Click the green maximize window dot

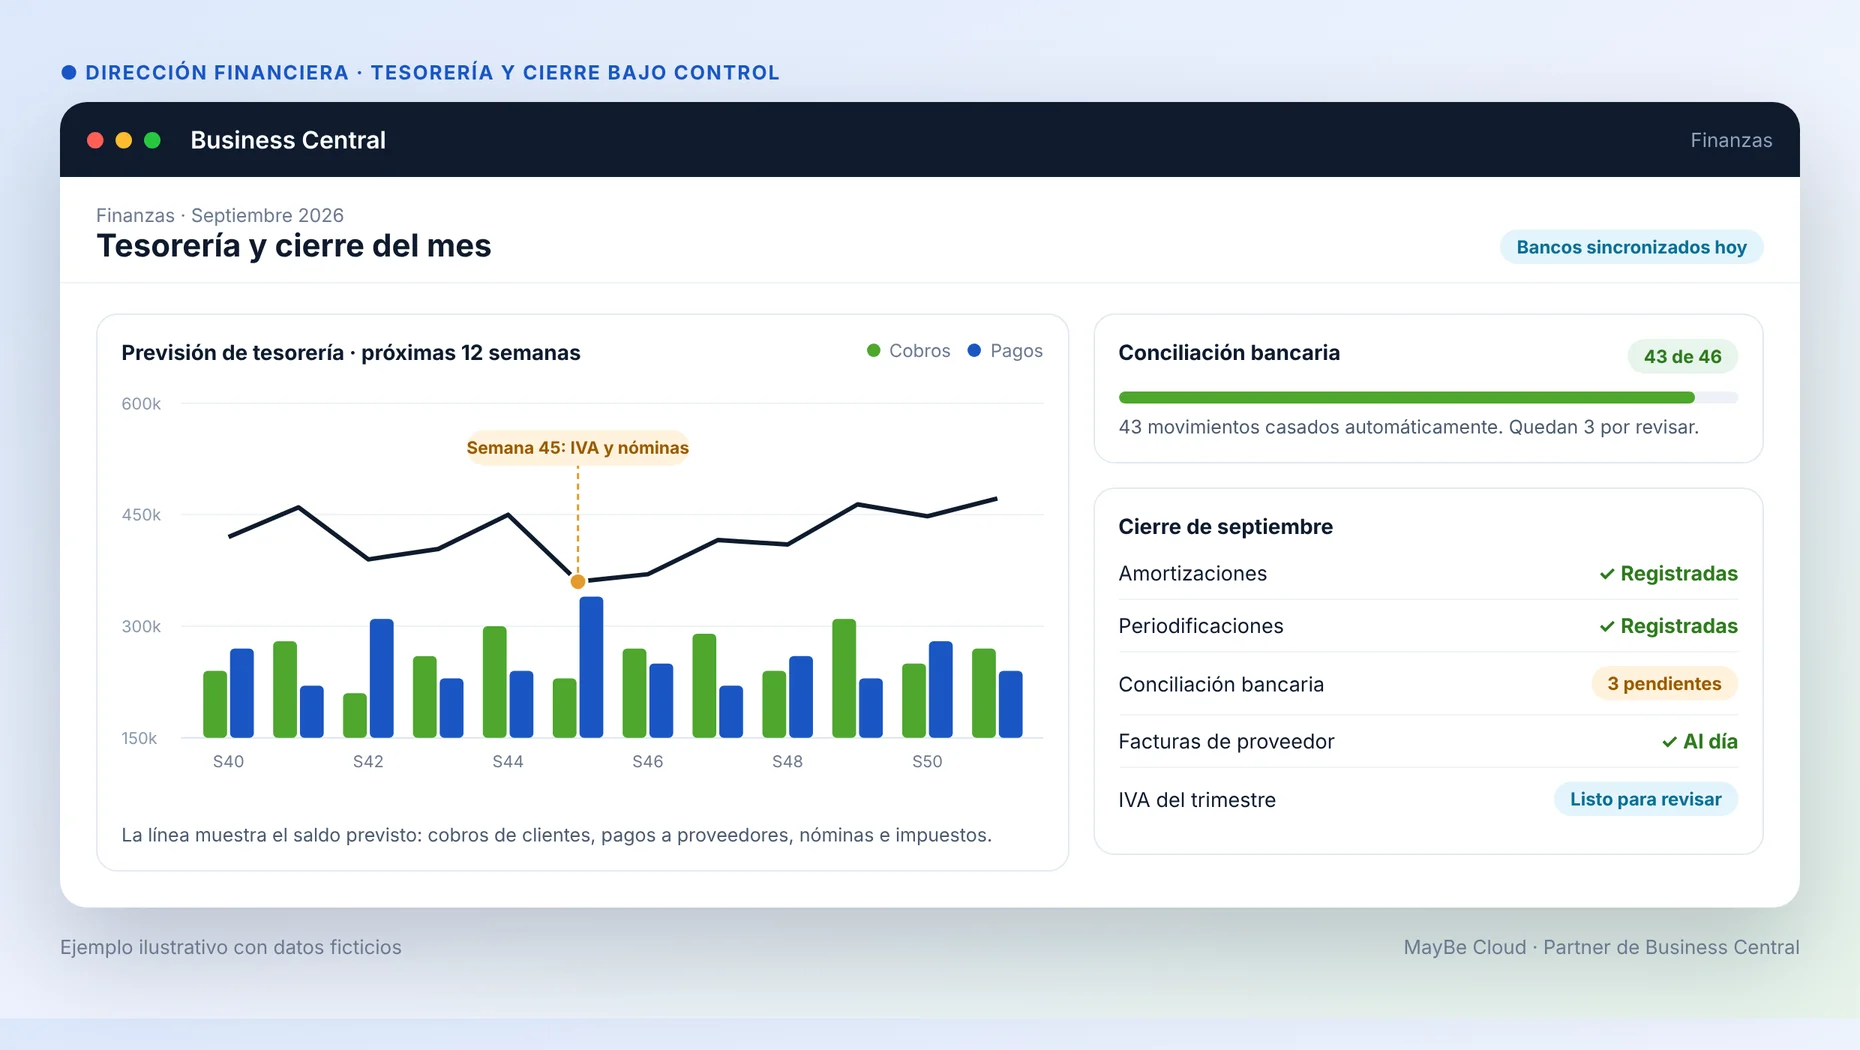click(152, 140)
